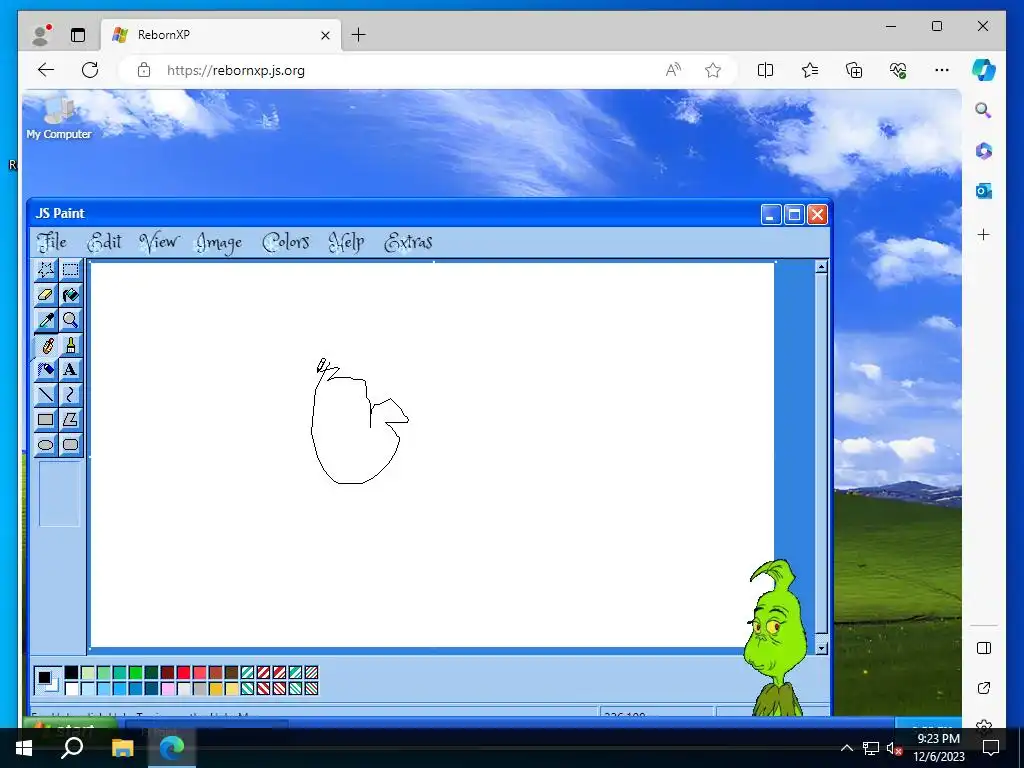Click the foreground/background color indicator box
1024x768 pixels.
(48, 680)
